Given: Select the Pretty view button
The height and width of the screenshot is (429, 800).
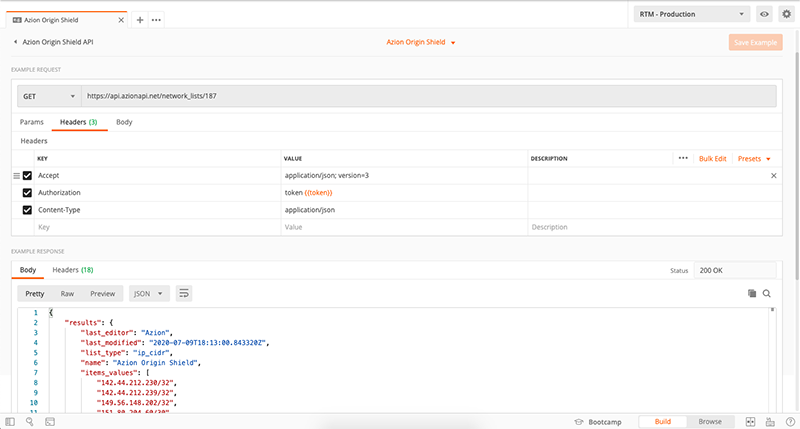Looking at the screenshot, I should [35, 294].
